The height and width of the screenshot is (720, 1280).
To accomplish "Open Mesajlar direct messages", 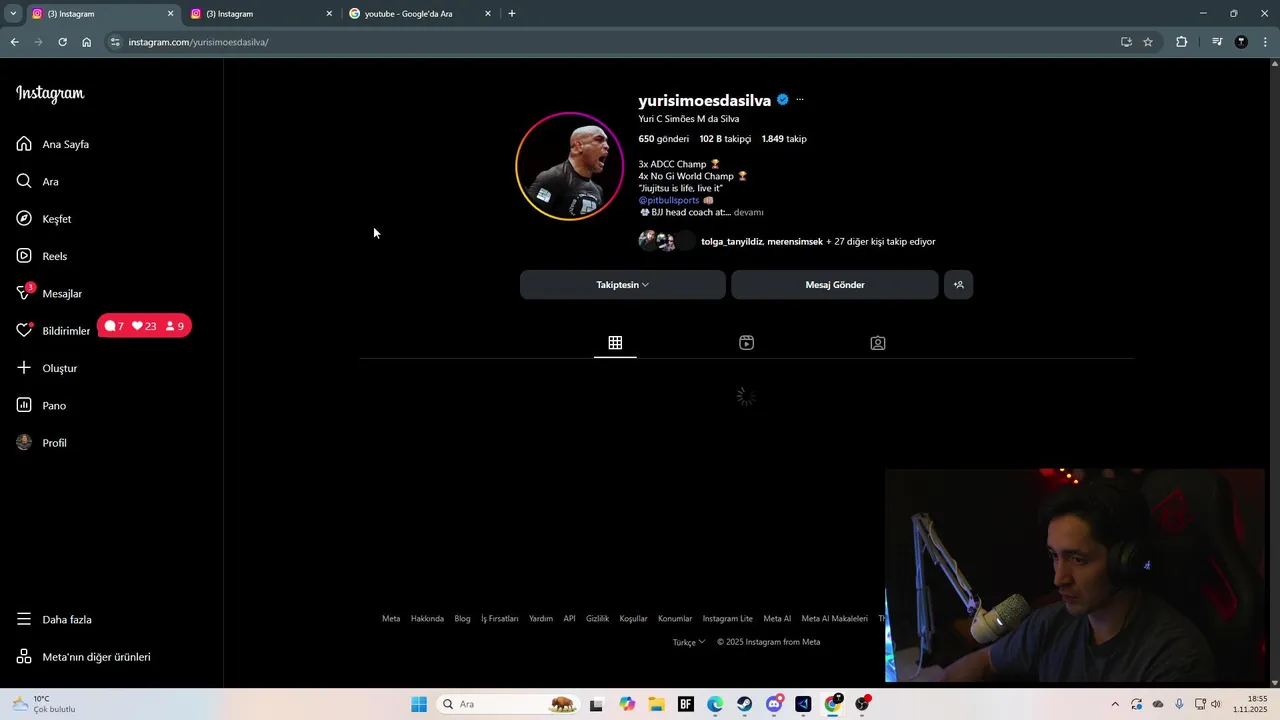I will tap(49, 293).
